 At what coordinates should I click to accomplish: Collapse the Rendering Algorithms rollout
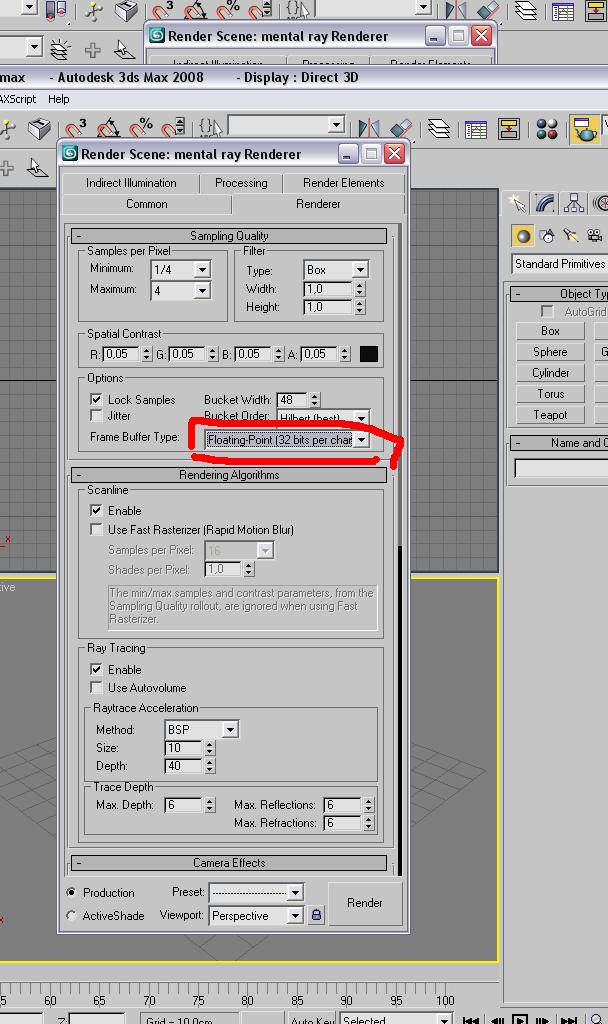point(229,475)
